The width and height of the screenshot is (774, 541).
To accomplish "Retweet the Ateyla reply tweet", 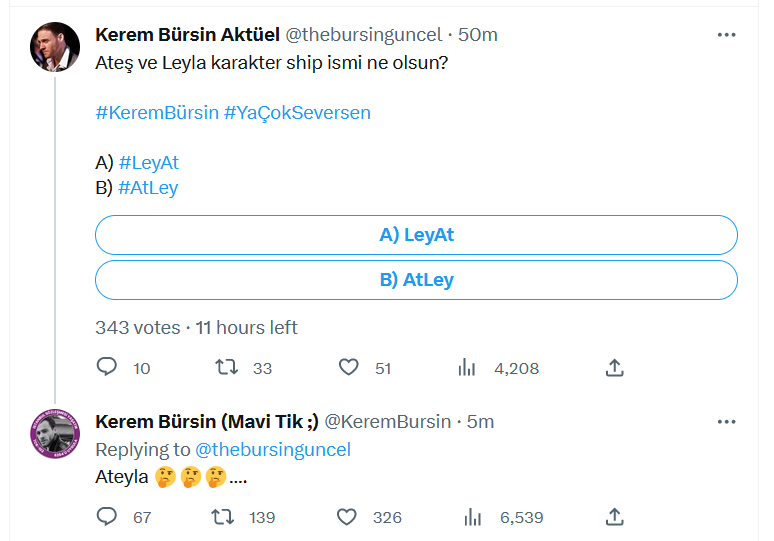I will click(x=227, y=517).
